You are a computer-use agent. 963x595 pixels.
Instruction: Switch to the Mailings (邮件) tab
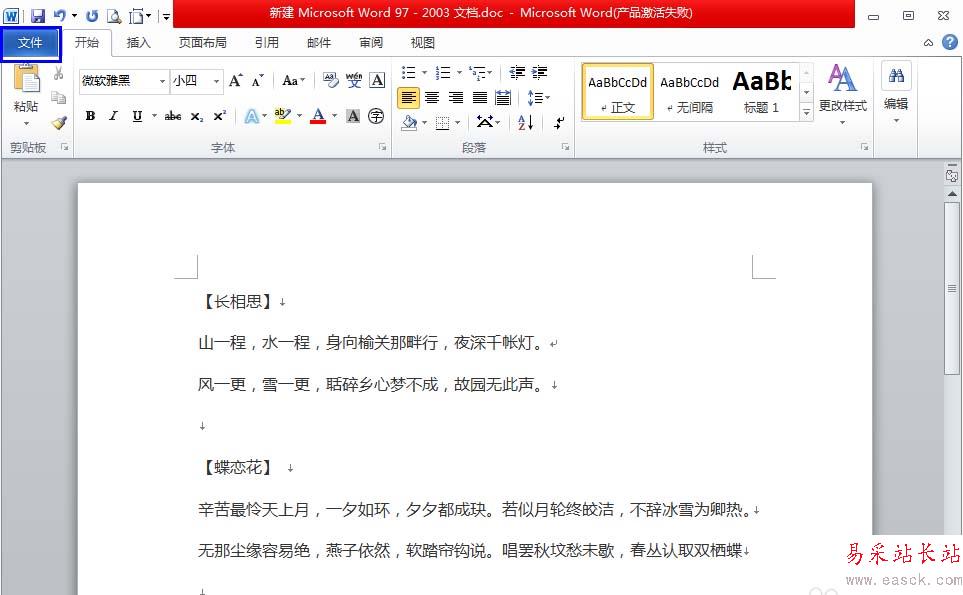click(319, 42)
